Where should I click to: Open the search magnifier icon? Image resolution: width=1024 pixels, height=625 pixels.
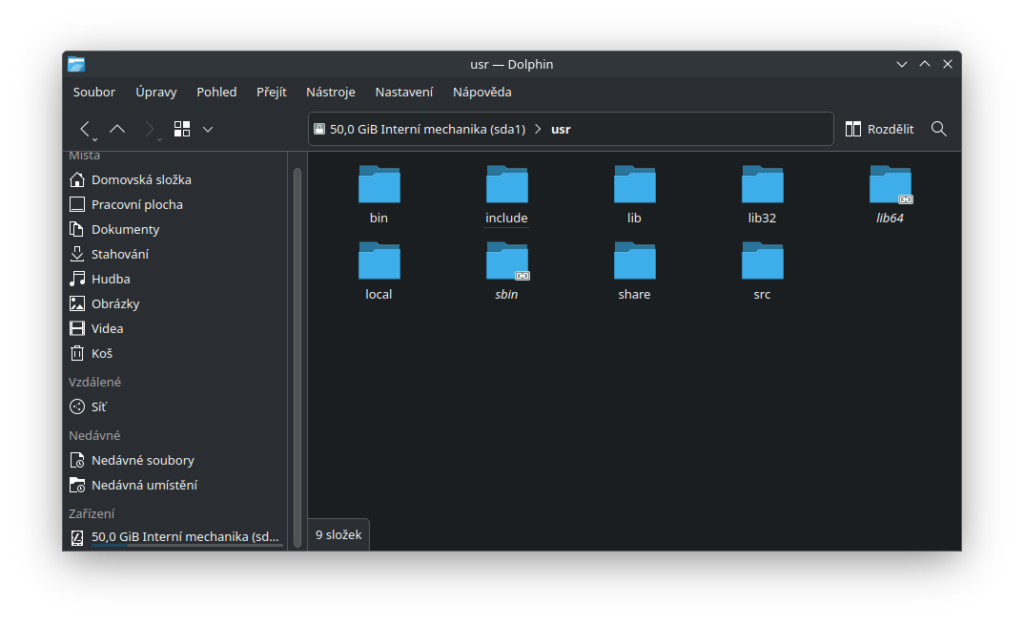pyautogui.click(x=939, y=129)
